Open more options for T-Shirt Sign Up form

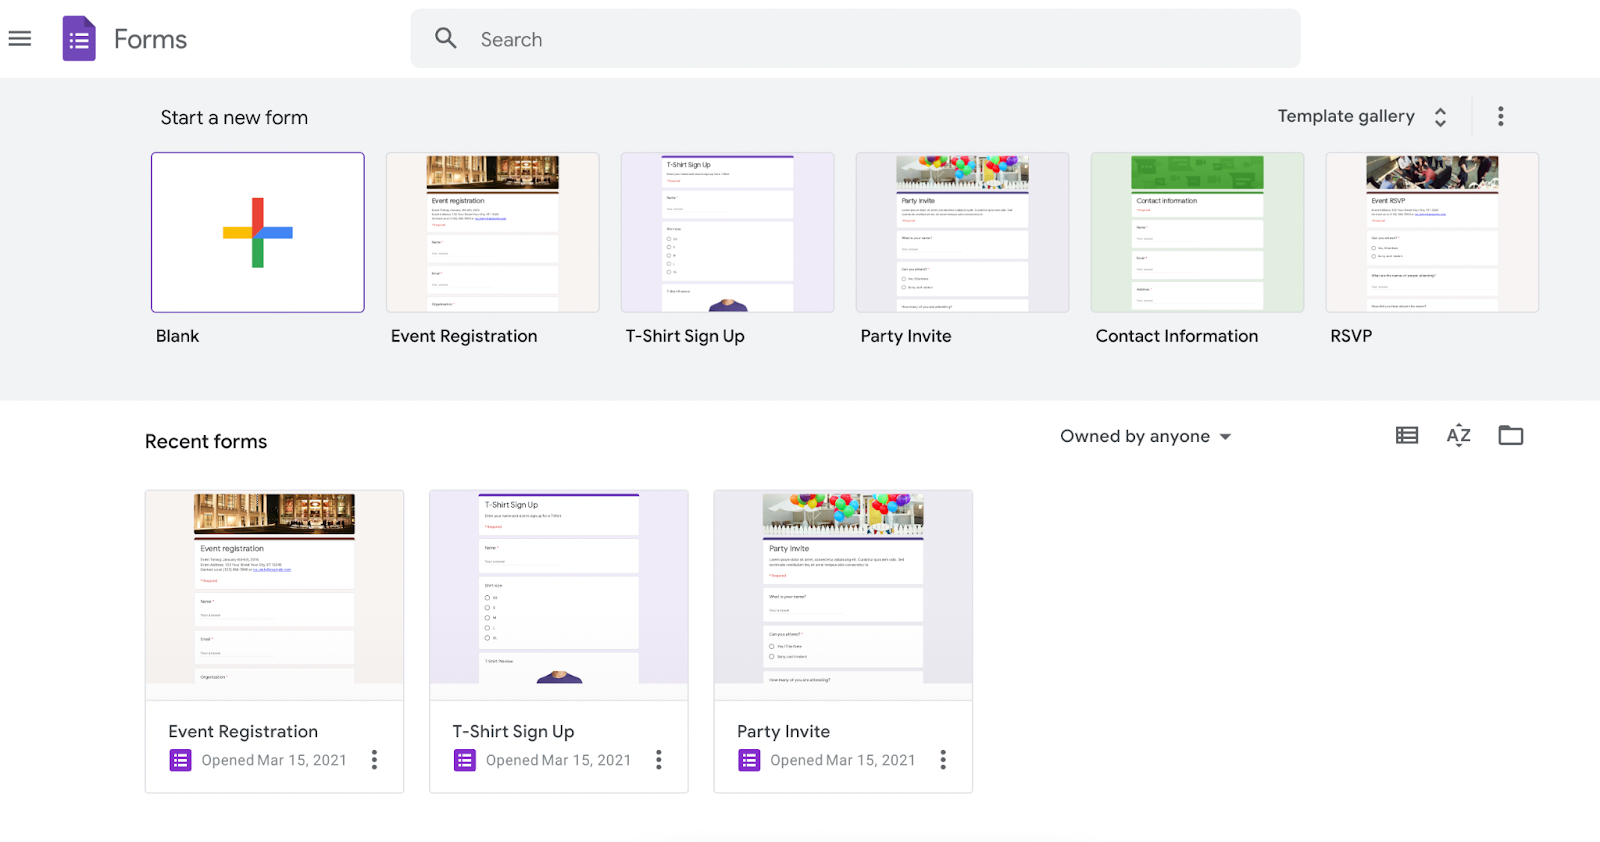click(658, 760)
